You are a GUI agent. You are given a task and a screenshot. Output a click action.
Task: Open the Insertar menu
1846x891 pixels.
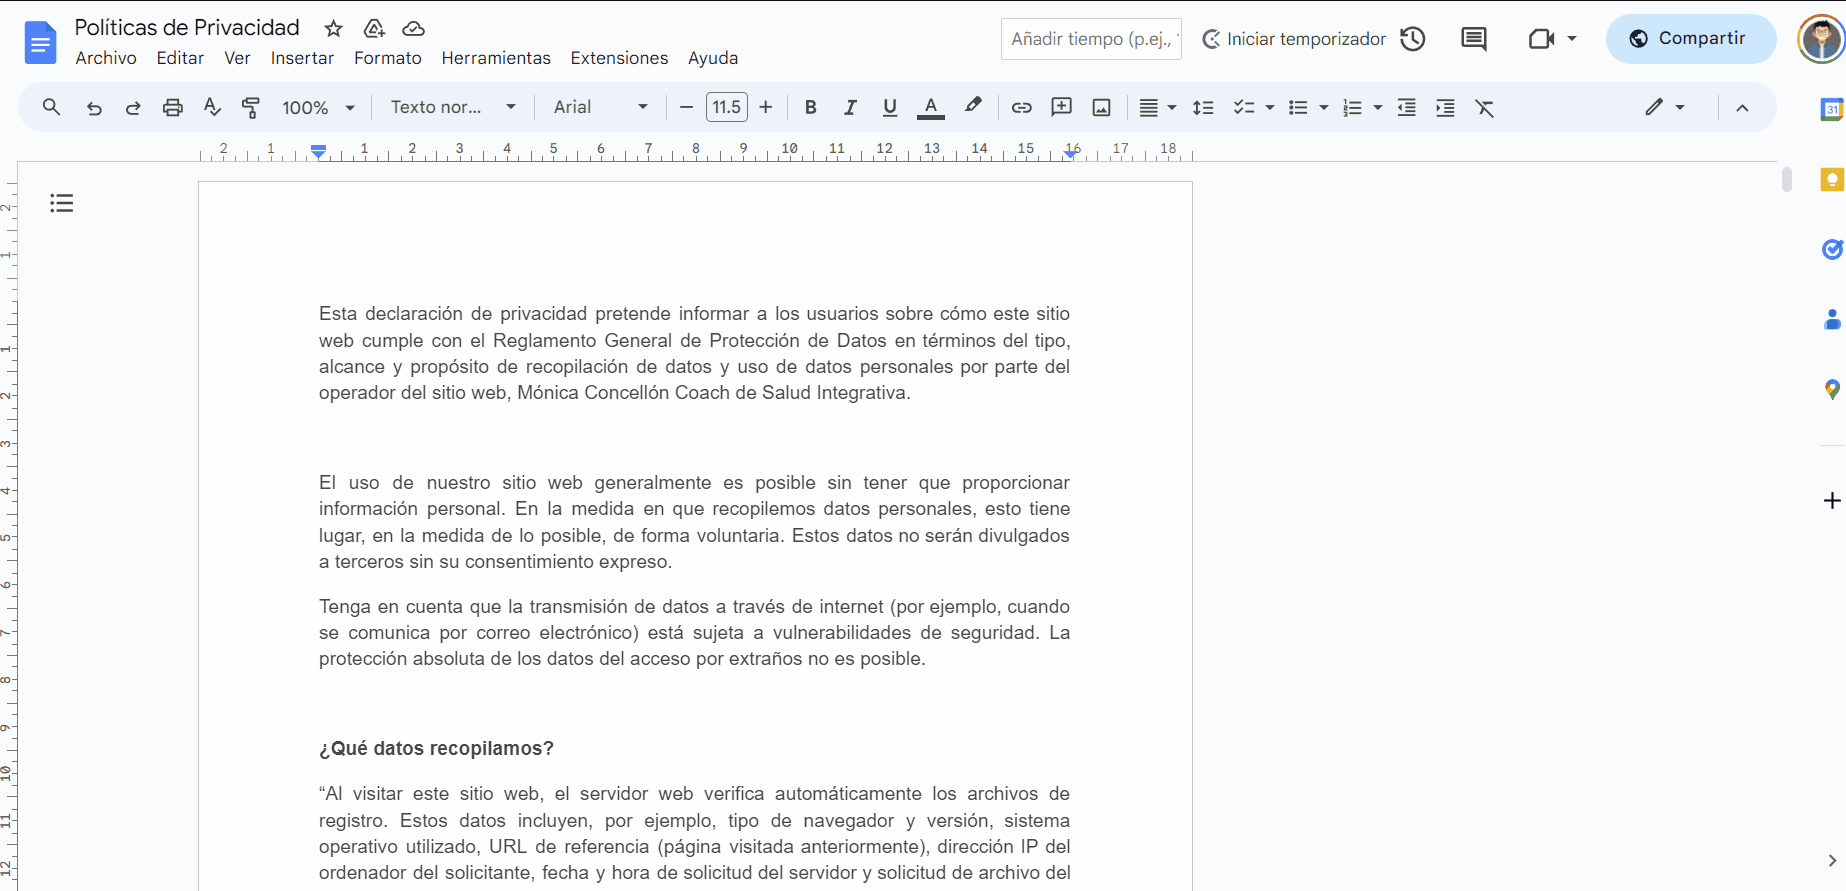[x=302, y=58]
